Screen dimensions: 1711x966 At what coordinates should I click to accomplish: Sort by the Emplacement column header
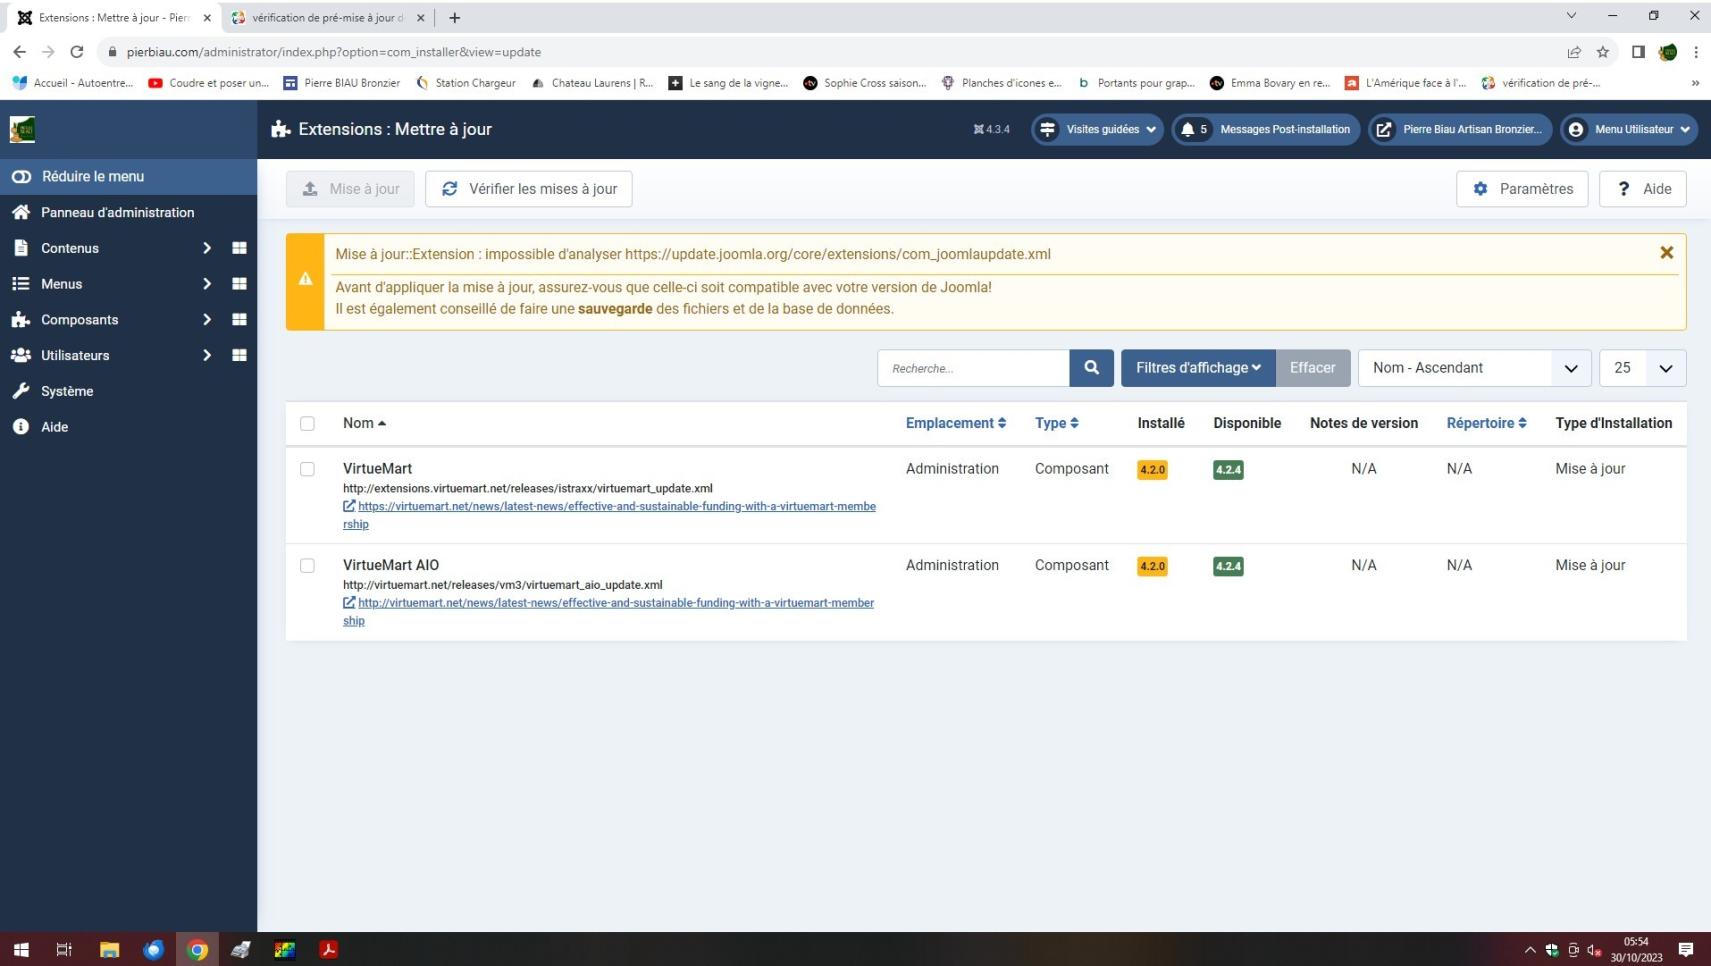956,423
